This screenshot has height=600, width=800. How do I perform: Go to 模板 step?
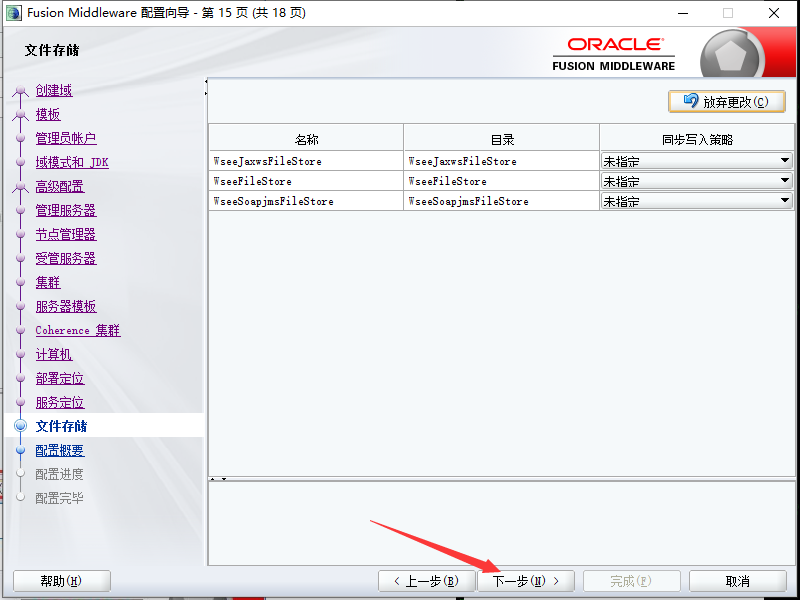coord(48,114)
